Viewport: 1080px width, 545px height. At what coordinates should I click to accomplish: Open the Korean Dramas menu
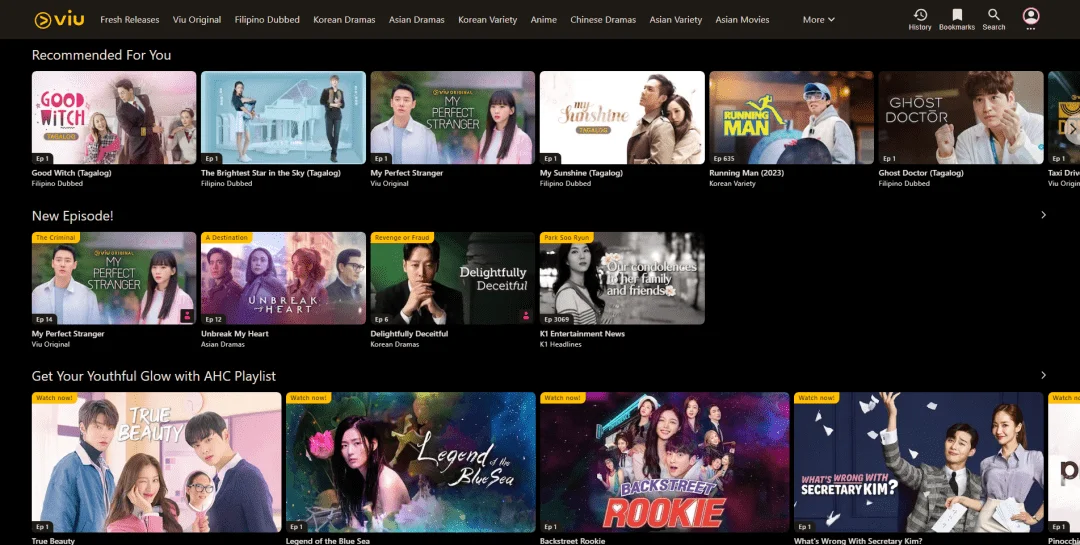click(344, 19)
